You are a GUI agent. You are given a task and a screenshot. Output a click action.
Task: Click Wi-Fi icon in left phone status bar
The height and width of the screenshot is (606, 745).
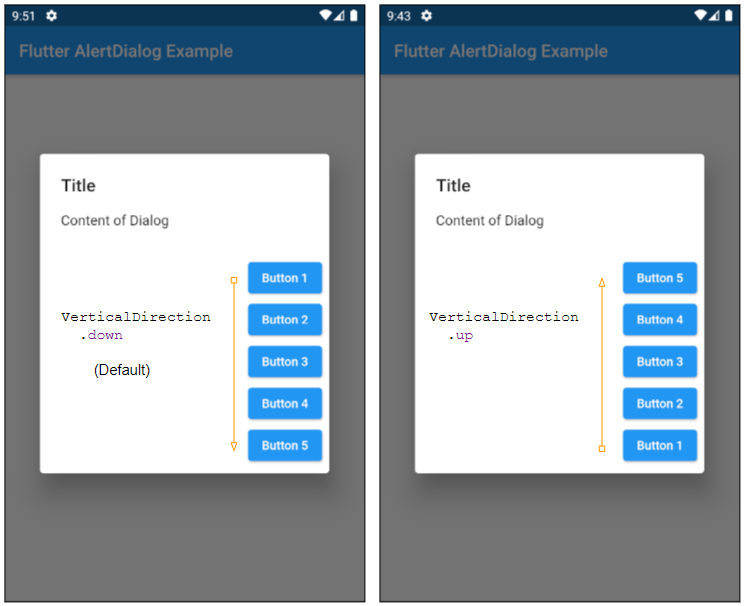(x=325, y=15)
